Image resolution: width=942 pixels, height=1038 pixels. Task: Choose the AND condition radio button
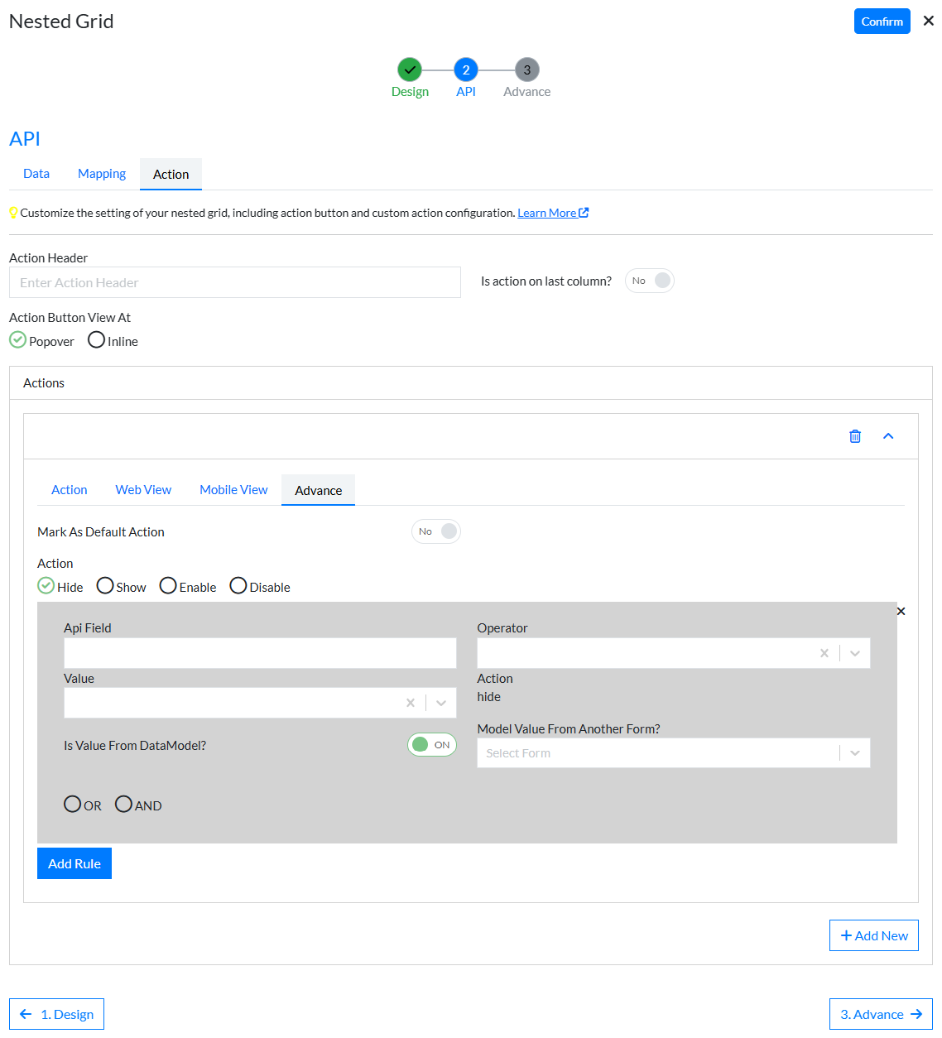124,804
